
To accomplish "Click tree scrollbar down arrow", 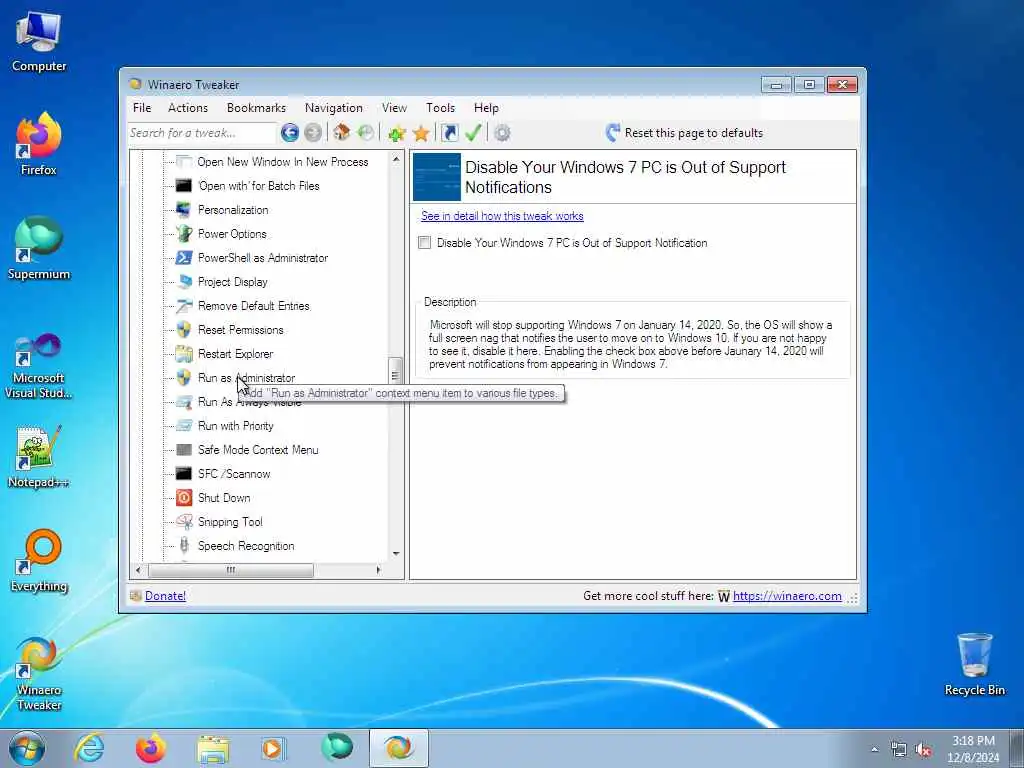I will pyautogui.click(x=396, y=554).
